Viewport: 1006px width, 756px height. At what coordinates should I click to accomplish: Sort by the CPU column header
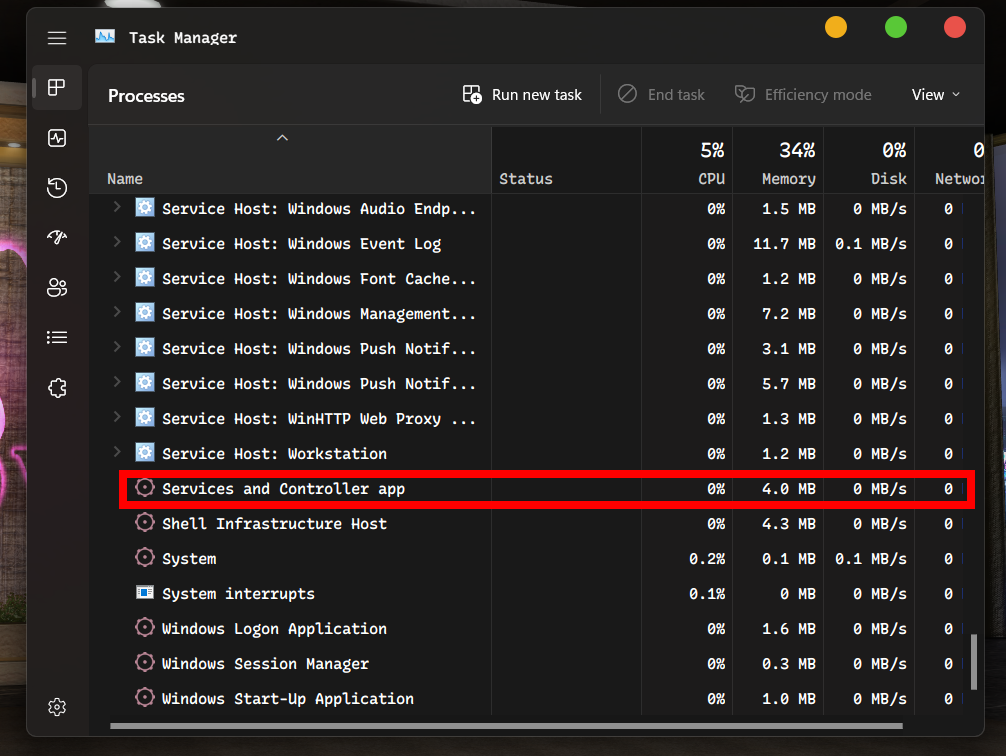pos(687,160)
